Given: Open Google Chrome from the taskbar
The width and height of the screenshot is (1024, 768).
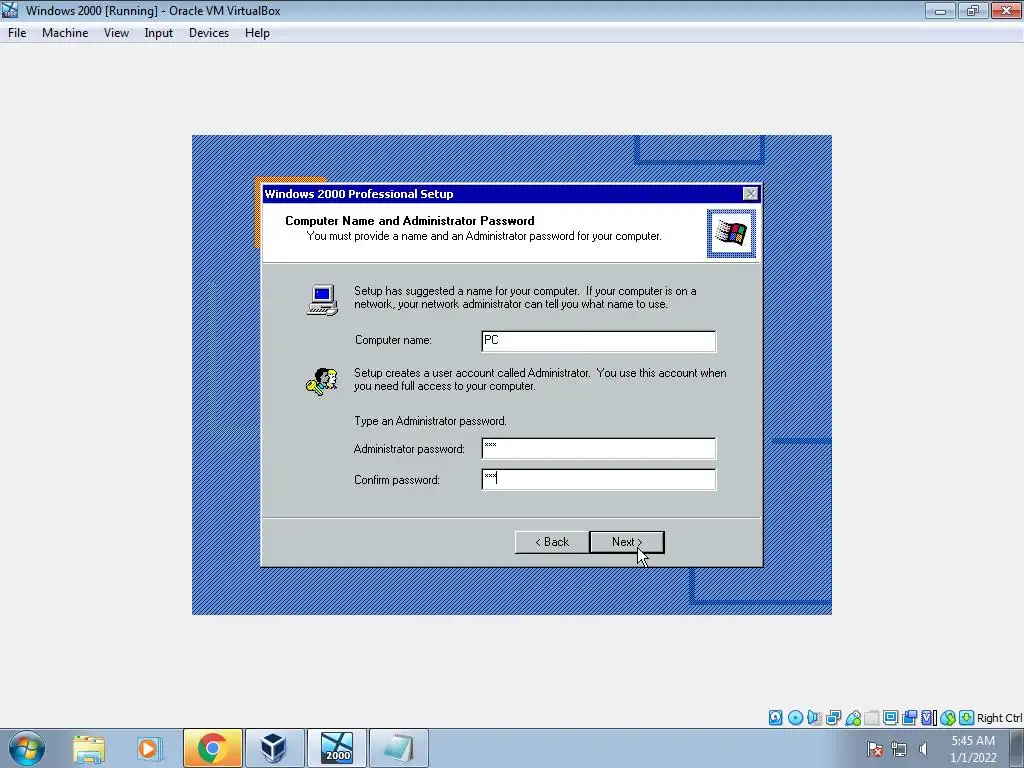Looking at the screenshot, I should [212, 748].
